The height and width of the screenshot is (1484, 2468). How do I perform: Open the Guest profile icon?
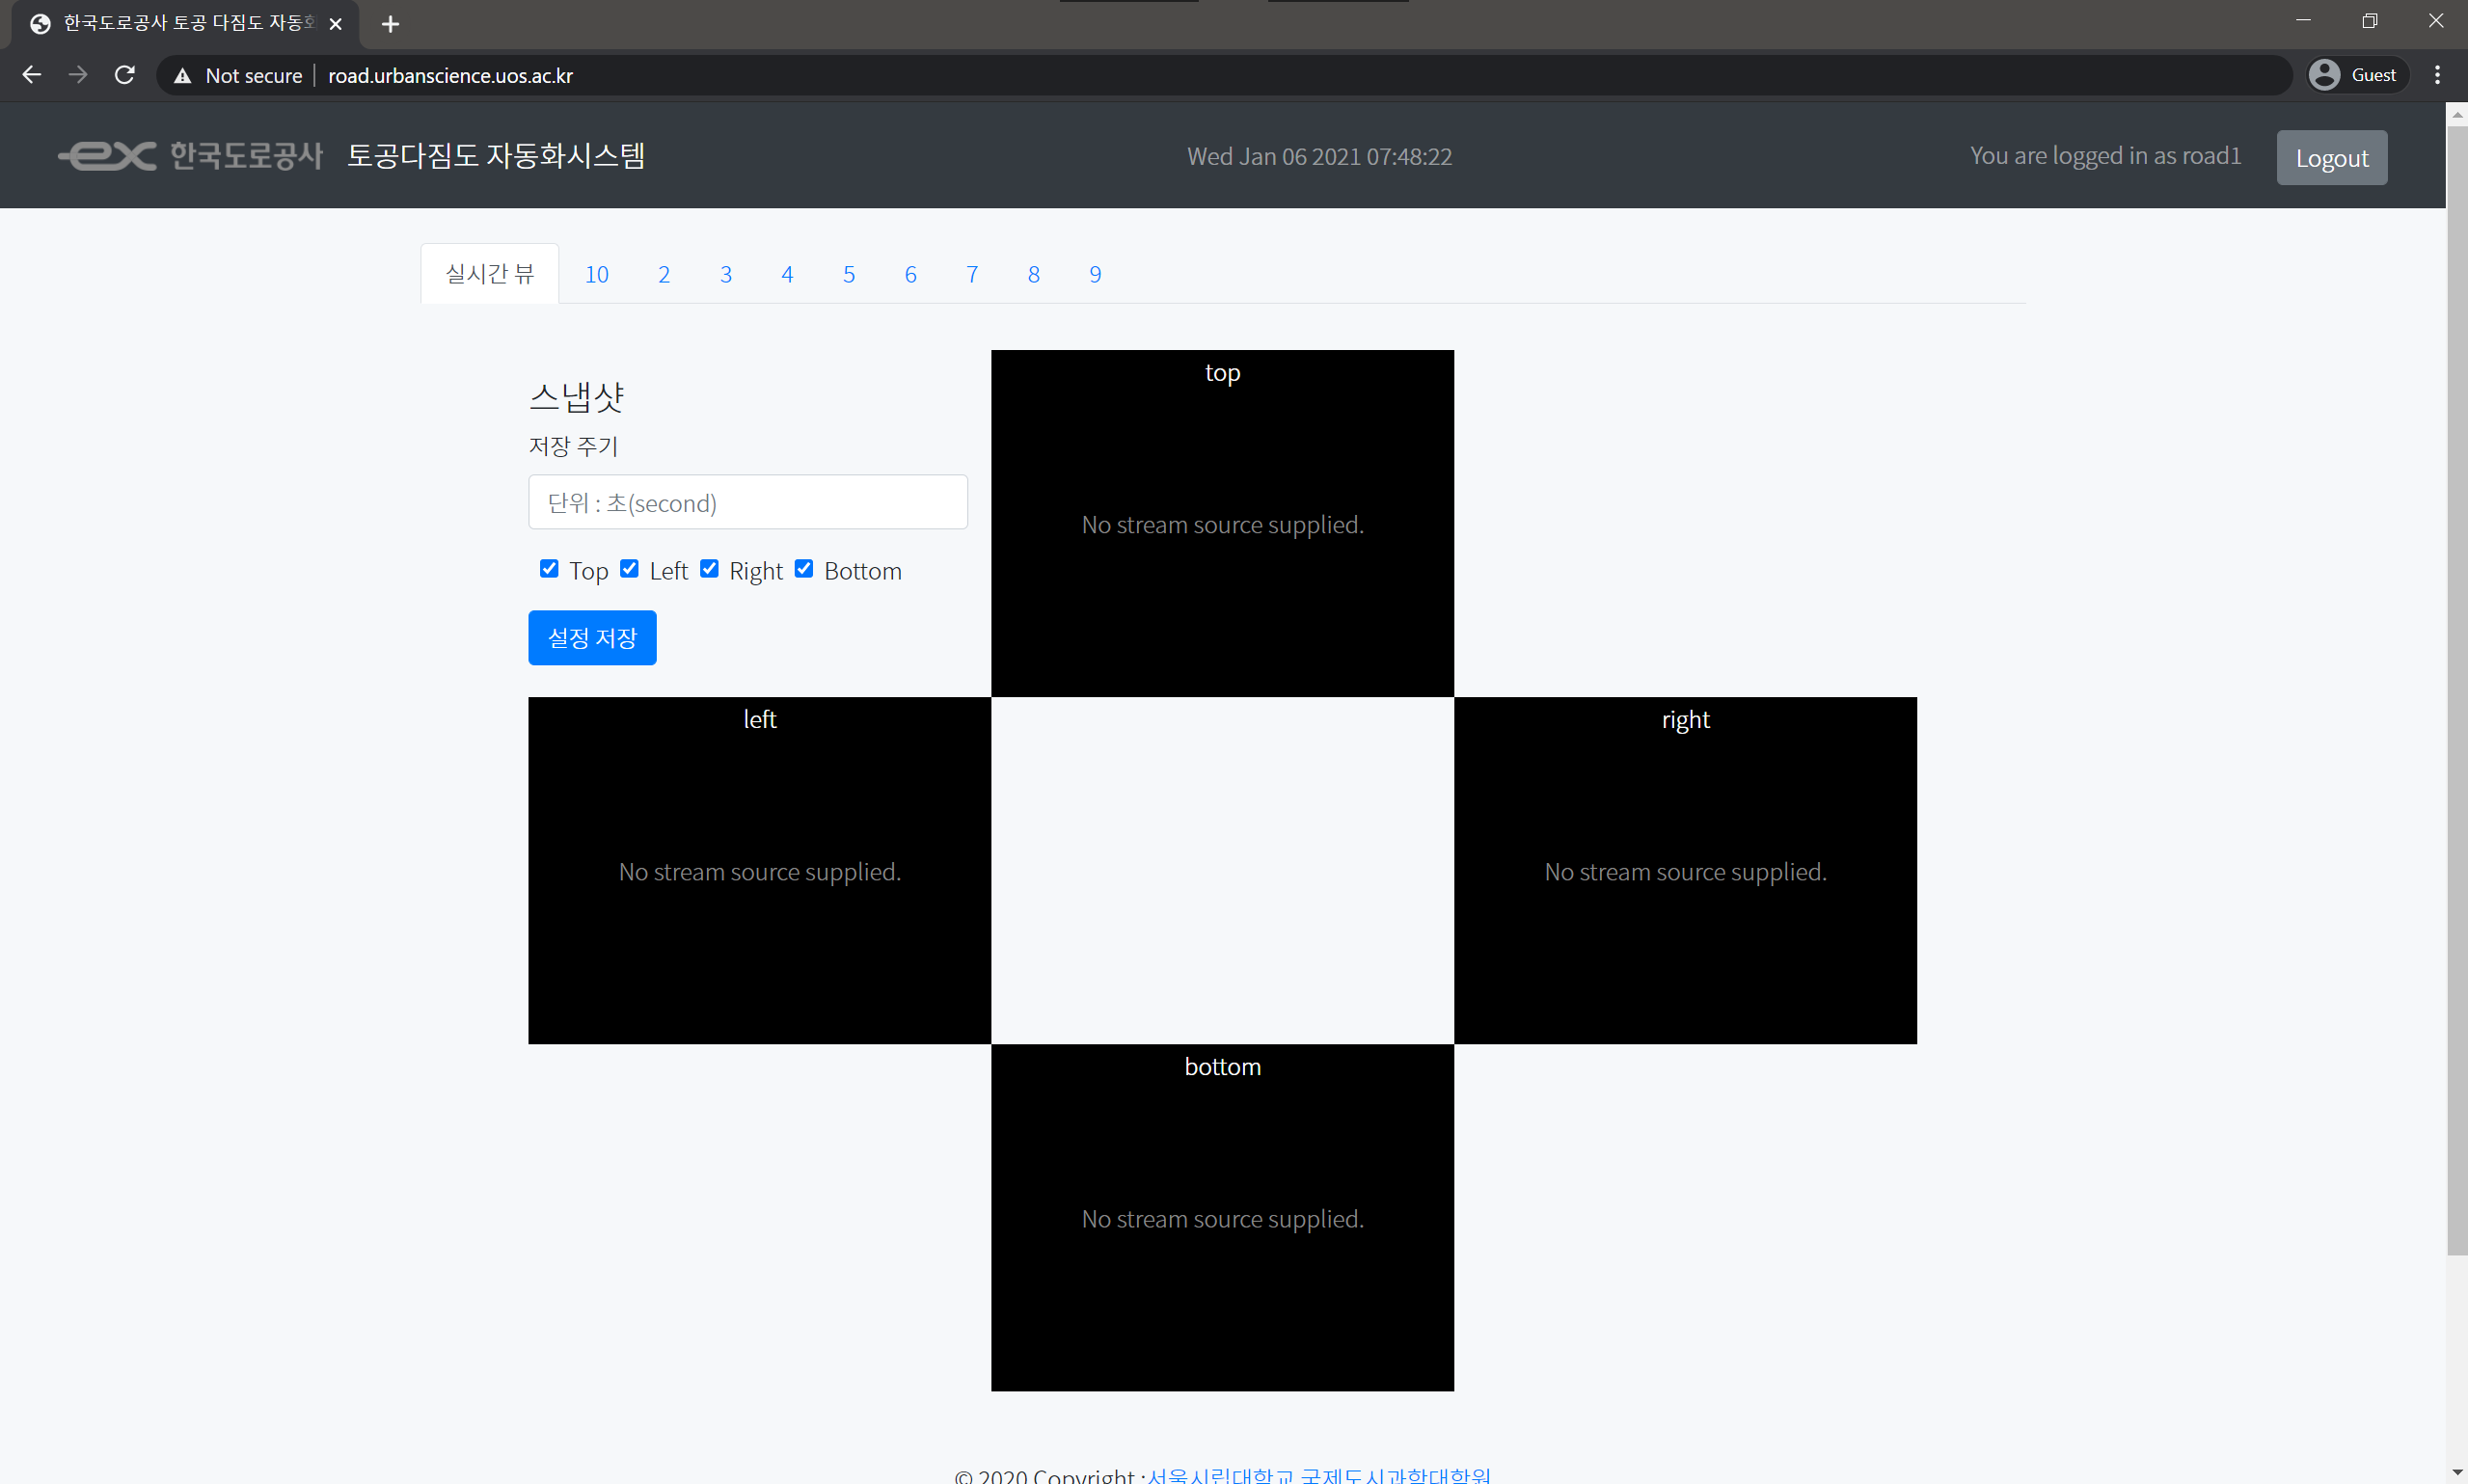click(x=2325, y=75)
